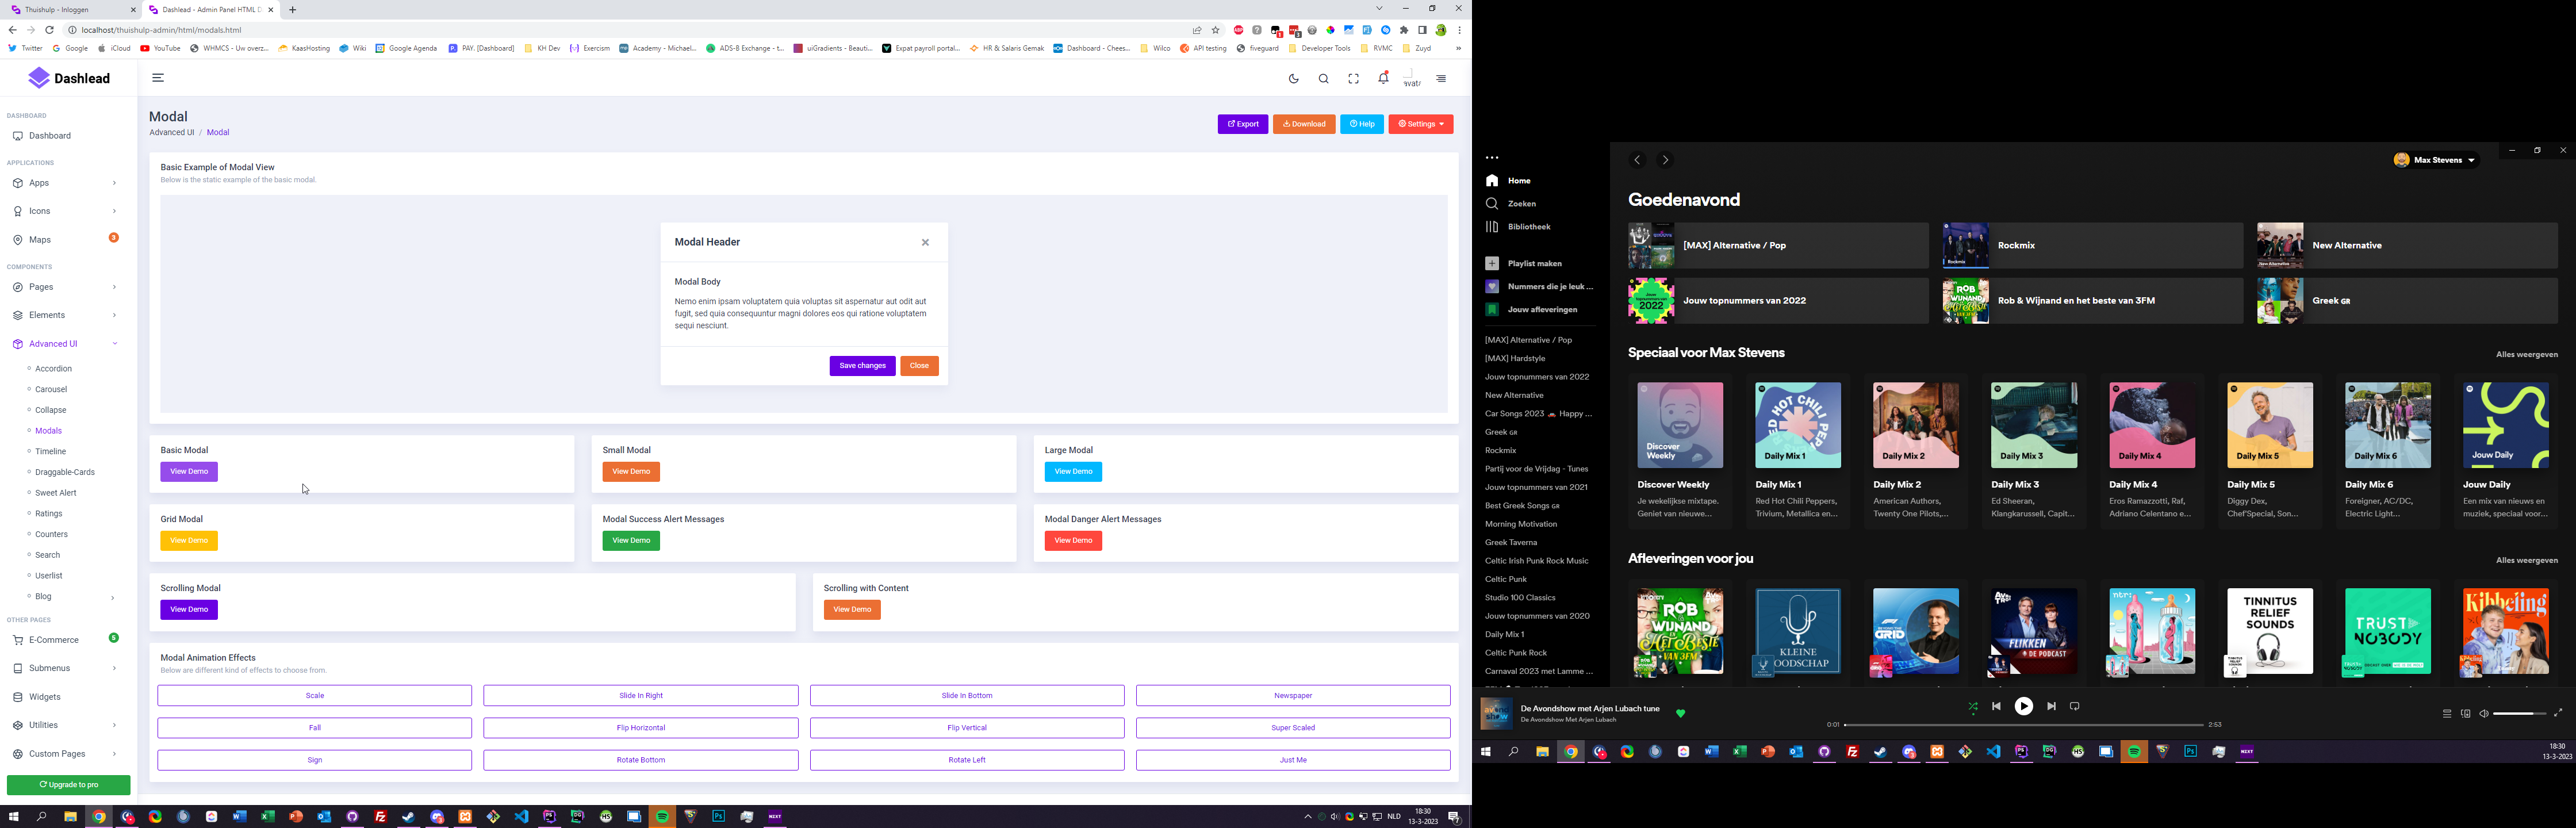Open the Spotify queue icon

(2446, 714)
